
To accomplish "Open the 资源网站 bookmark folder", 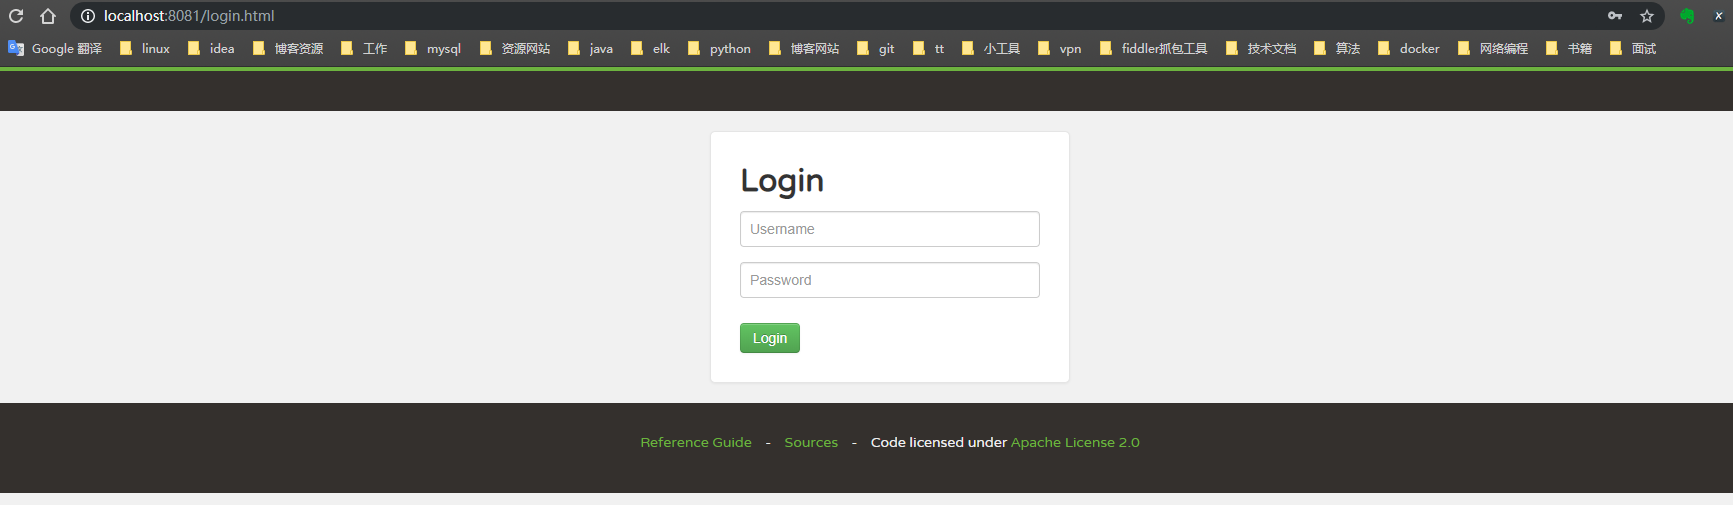I will pos(515,48).
